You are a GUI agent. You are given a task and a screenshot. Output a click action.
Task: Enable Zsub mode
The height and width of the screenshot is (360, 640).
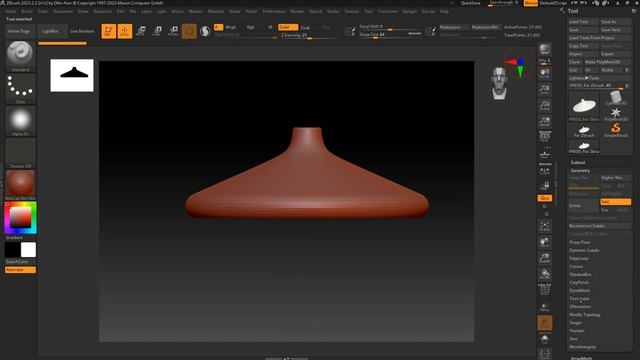[x=305, y=27]
